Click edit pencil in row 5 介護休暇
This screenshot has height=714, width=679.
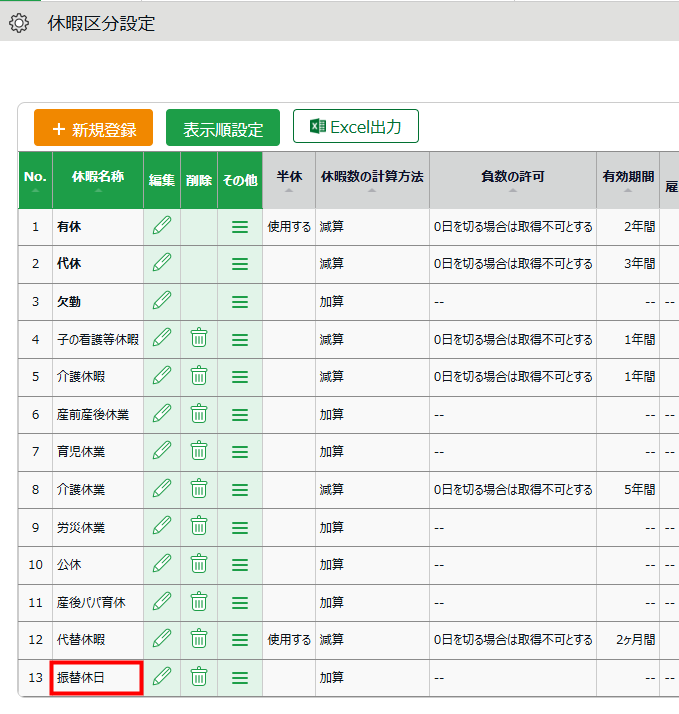point(162,376)
